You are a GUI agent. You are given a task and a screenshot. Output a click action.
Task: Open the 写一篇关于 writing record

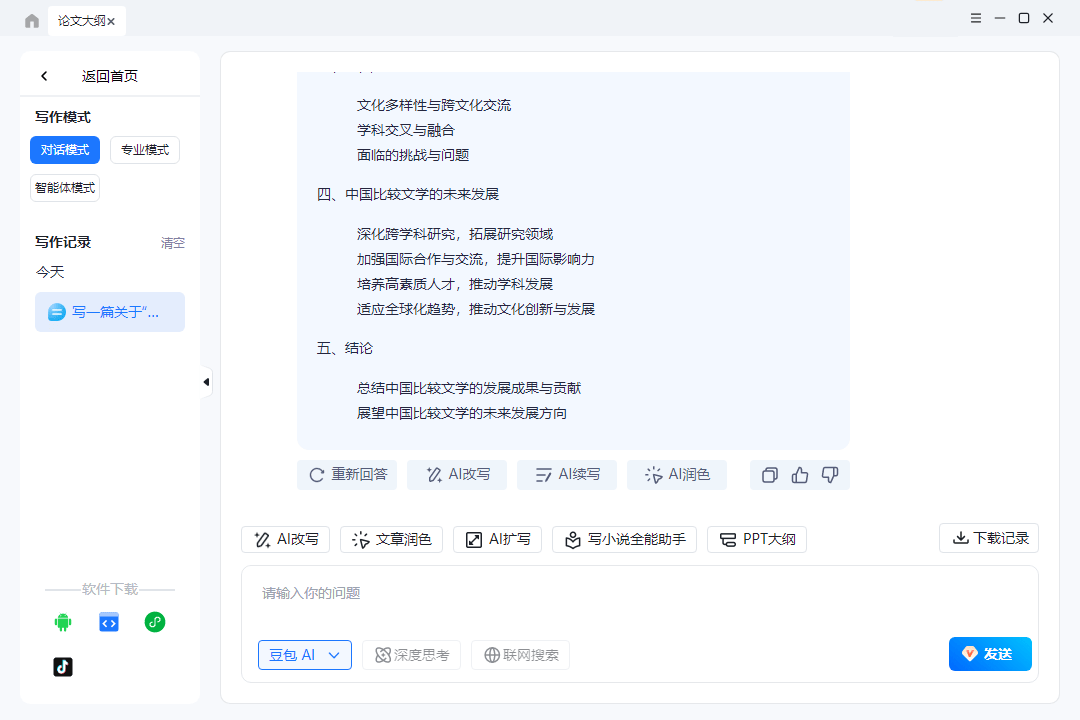click(110, 312)
